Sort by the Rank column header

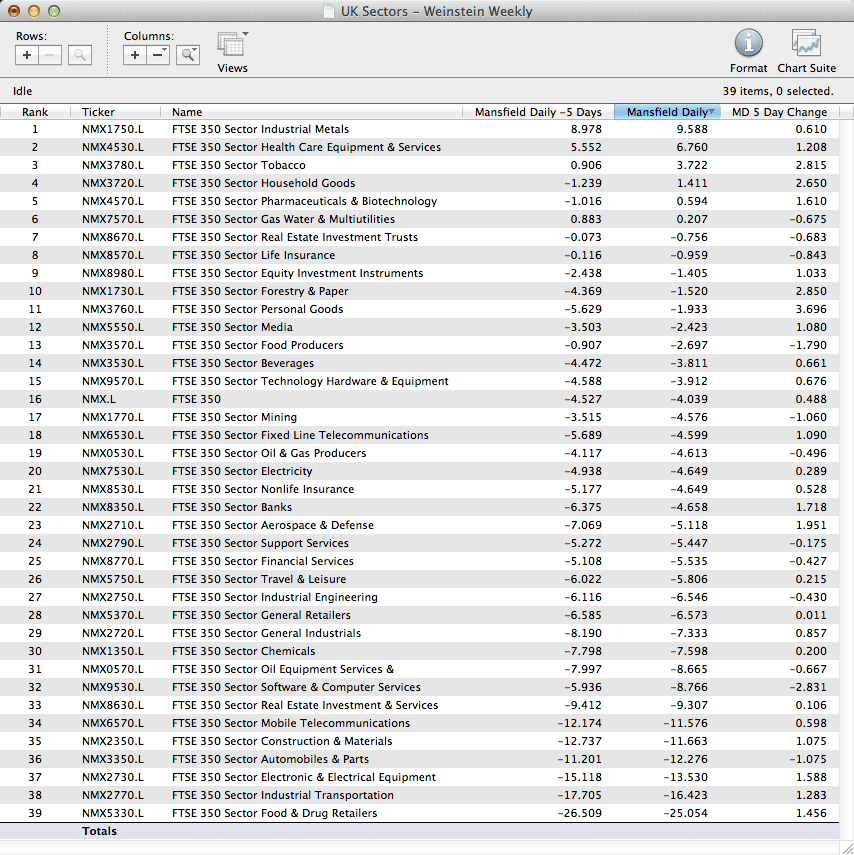pyautogui.click(x=35, y=112)
